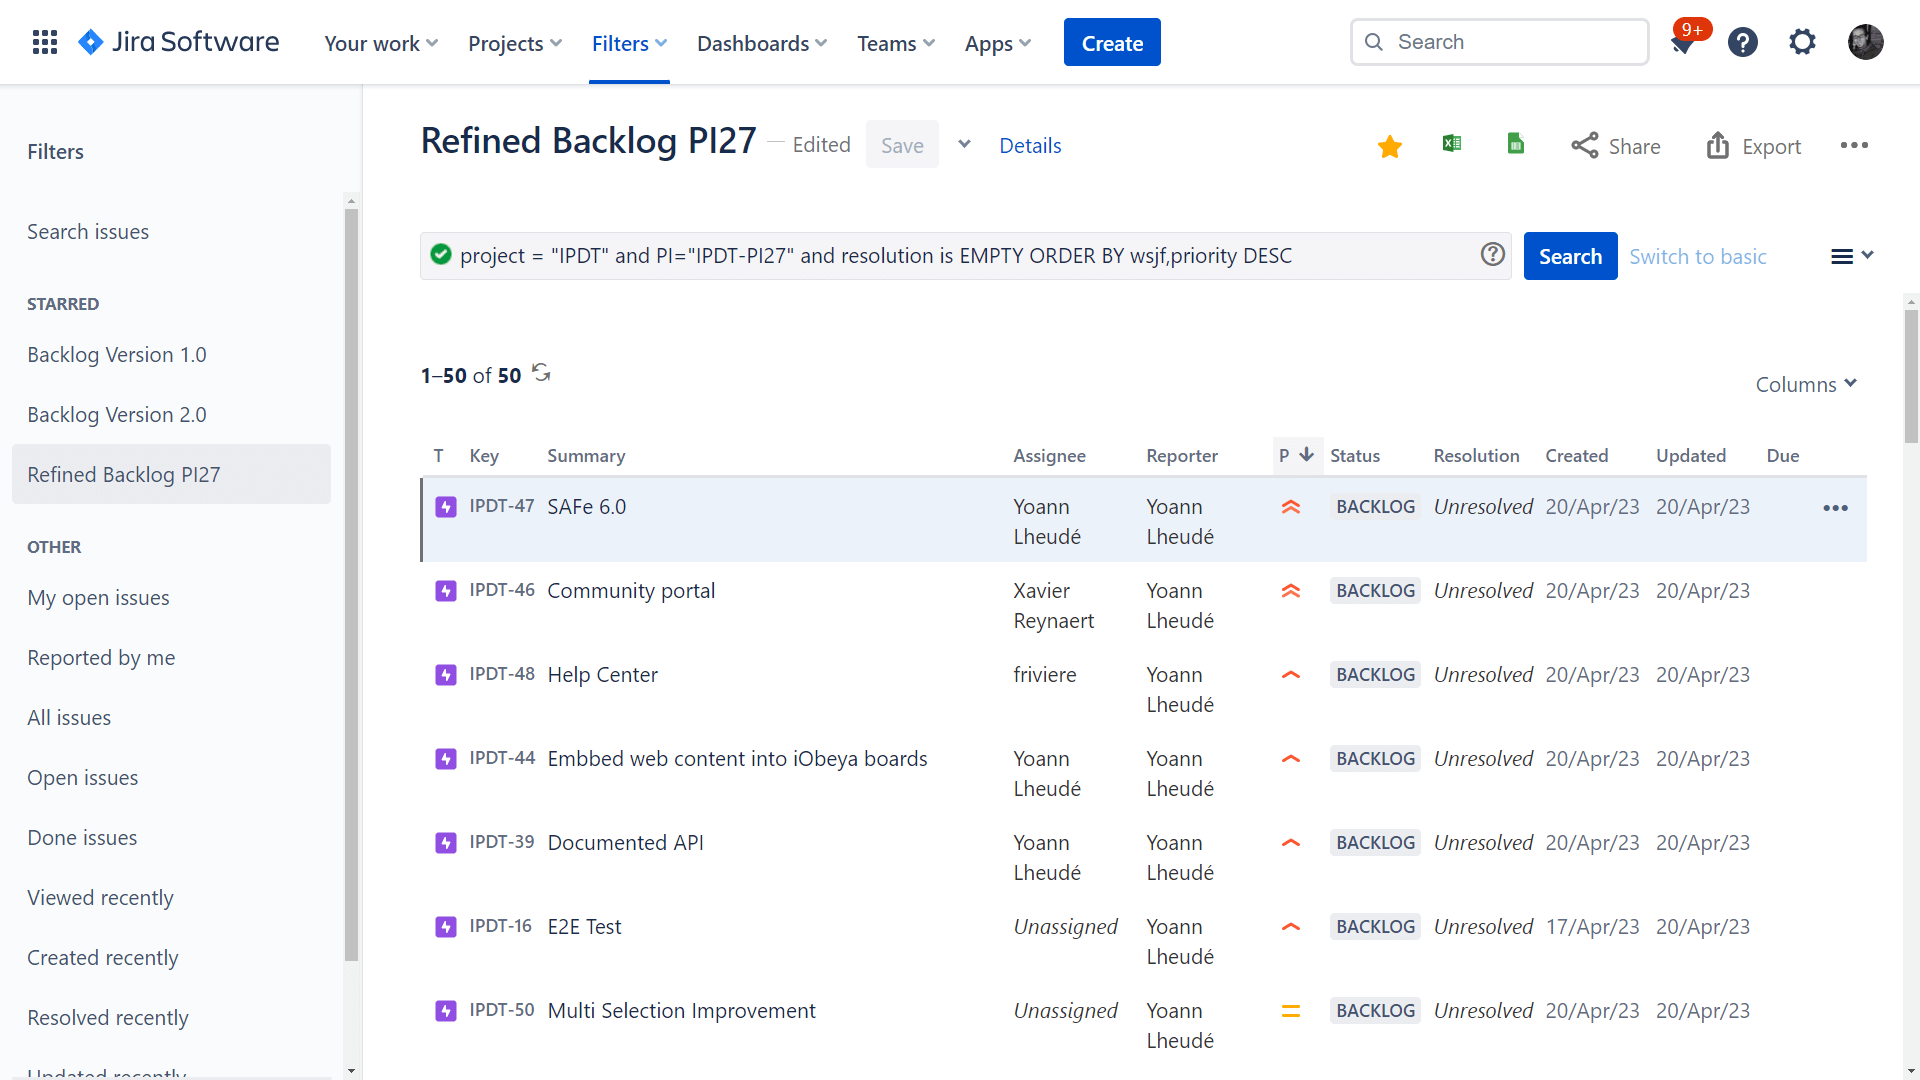Click the epic type icon of IPDT-39
Viewport: 1920px width, 1080px height.
point(446,843)
